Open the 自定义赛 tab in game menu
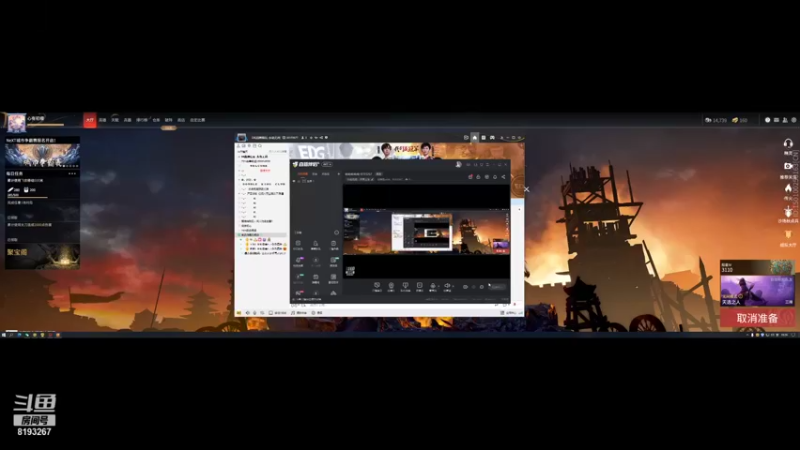 (197, 120)
